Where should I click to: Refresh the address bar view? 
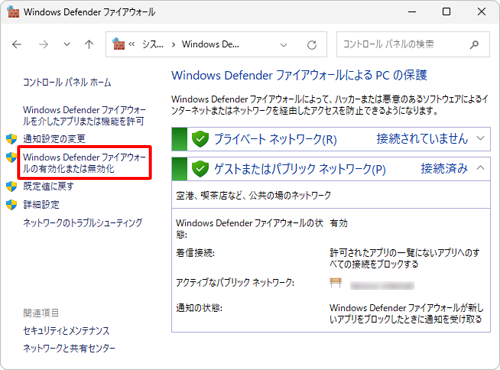[x=312, y=45]
